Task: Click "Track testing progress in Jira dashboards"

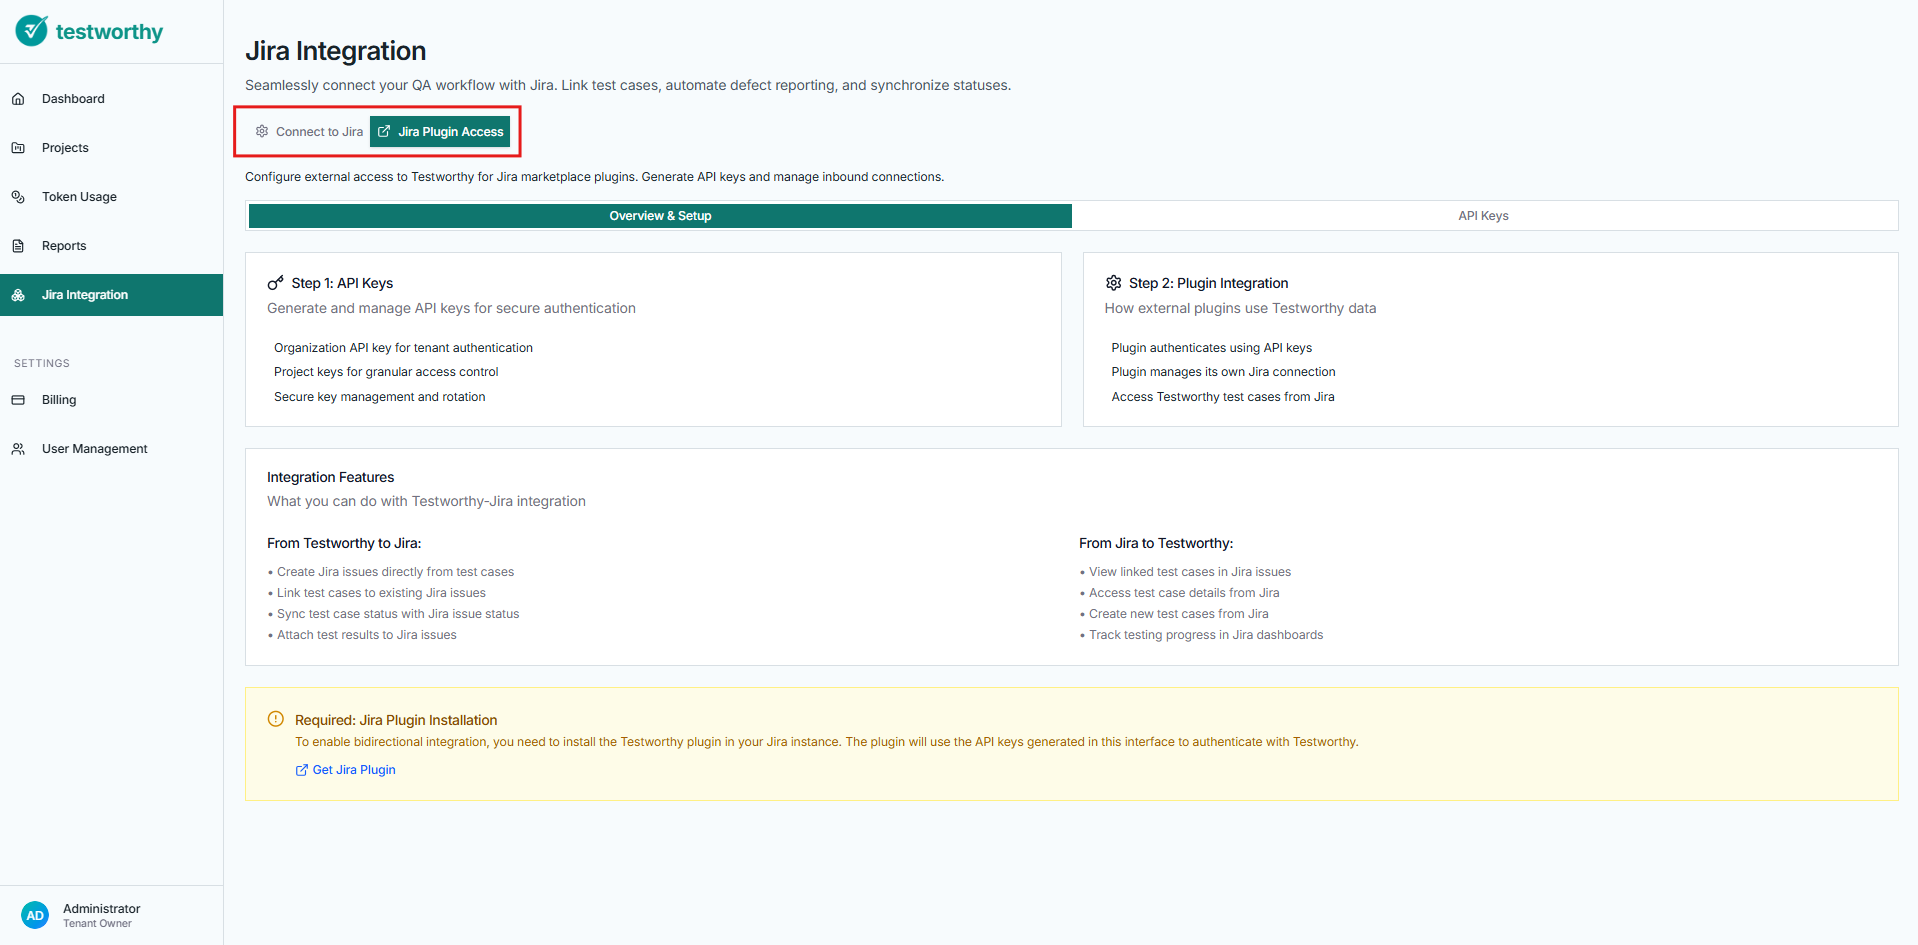Action: click(1206, 635)
